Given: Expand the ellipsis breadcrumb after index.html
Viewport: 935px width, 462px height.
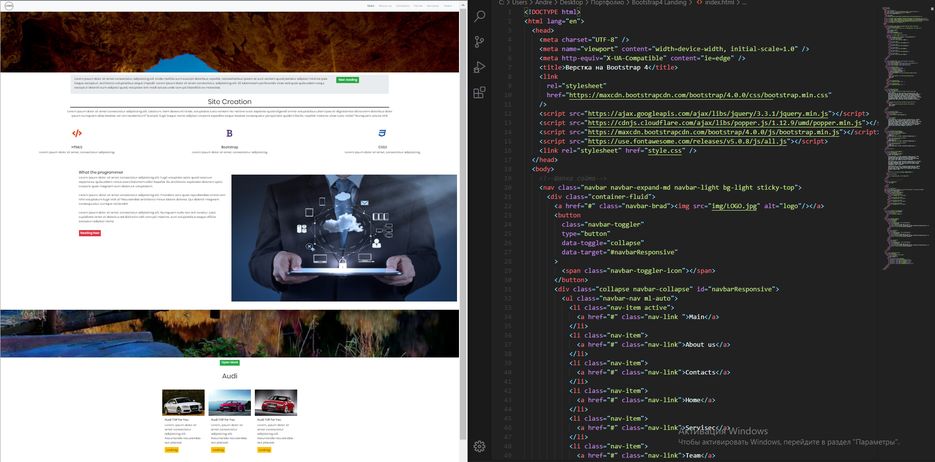Looking at the screenshot, I should coord(745,3).
